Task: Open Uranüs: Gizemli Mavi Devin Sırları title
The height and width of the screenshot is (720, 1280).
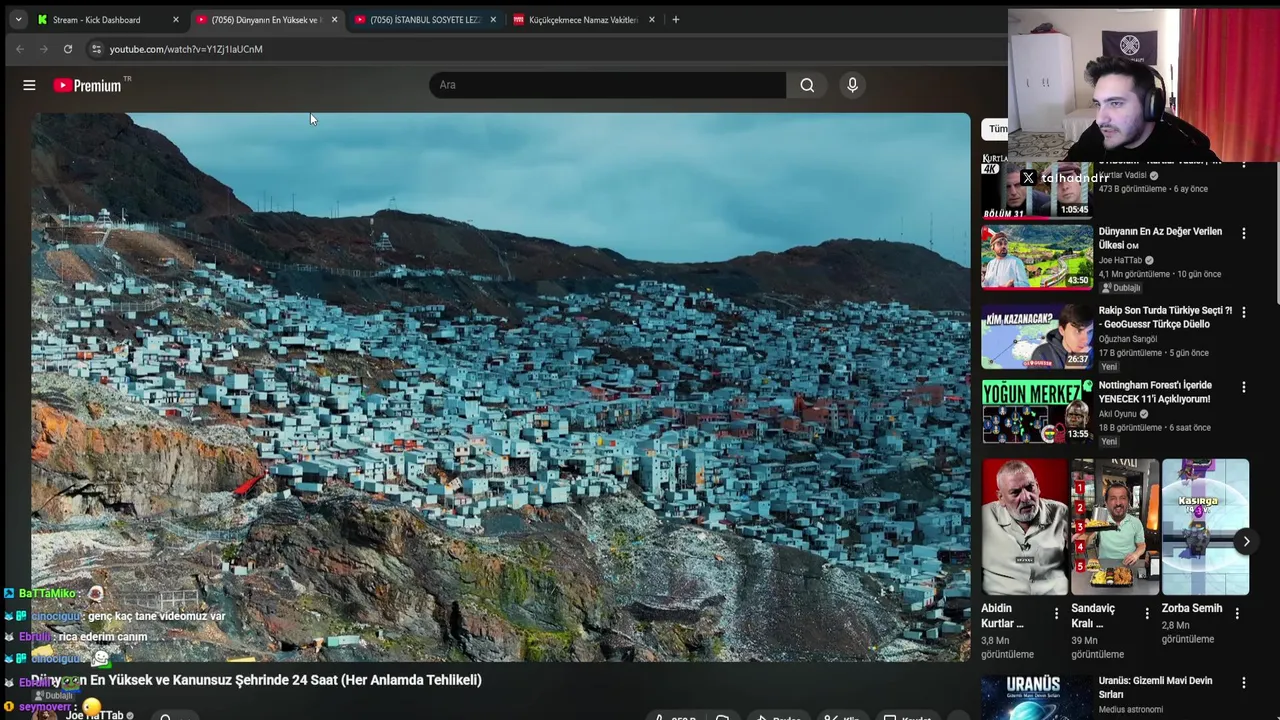Action: tap(1155, 687)
